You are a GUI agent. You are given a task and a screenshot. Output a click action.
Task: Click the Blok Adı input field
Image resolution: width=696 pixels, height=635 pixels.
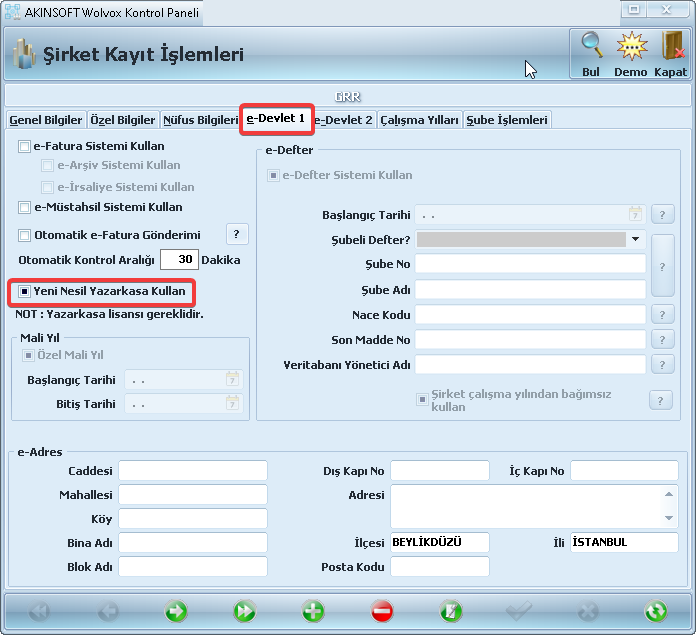(193, 566)
